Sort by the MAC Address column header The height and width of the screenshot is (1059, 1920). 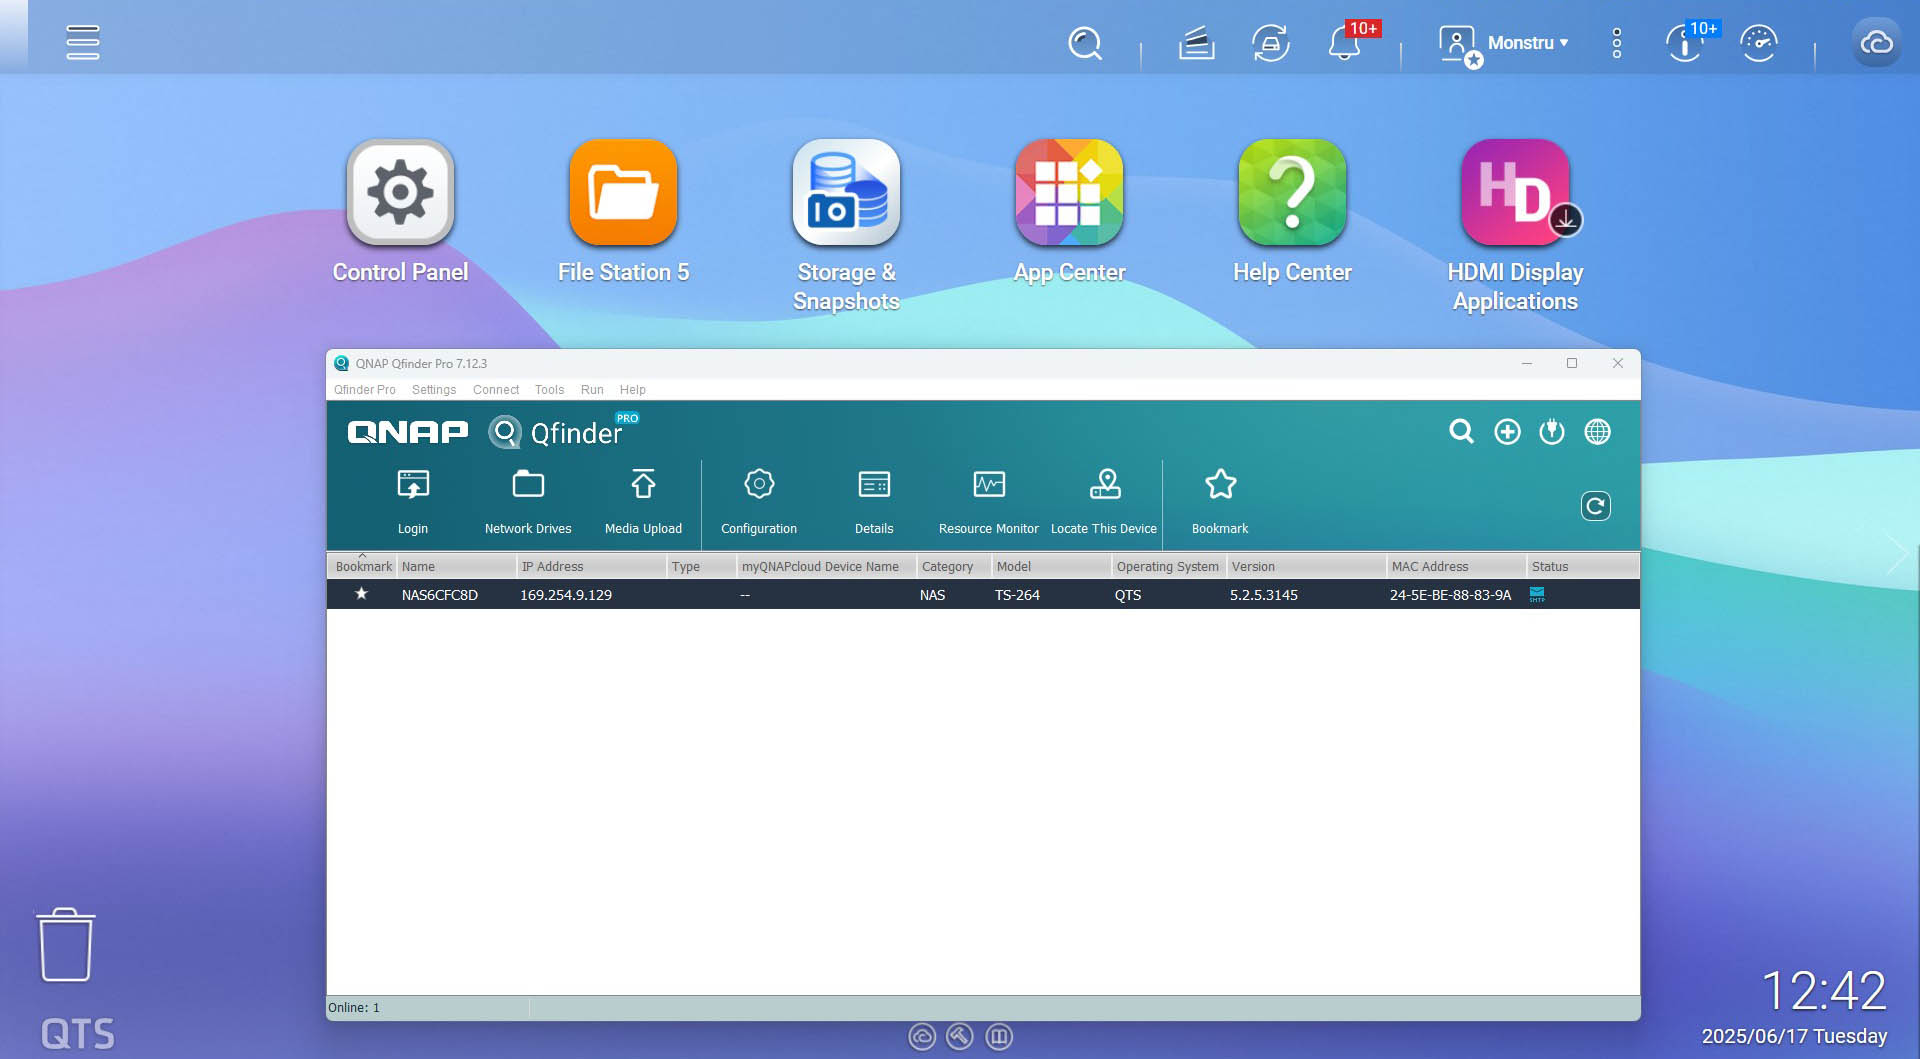coord(1456,566)
